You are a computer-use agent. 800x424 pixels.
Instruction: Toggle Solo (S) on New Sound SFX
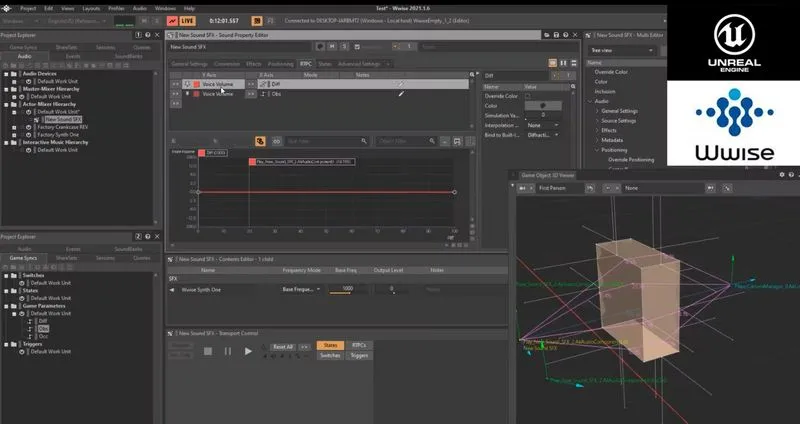[344, 46]
